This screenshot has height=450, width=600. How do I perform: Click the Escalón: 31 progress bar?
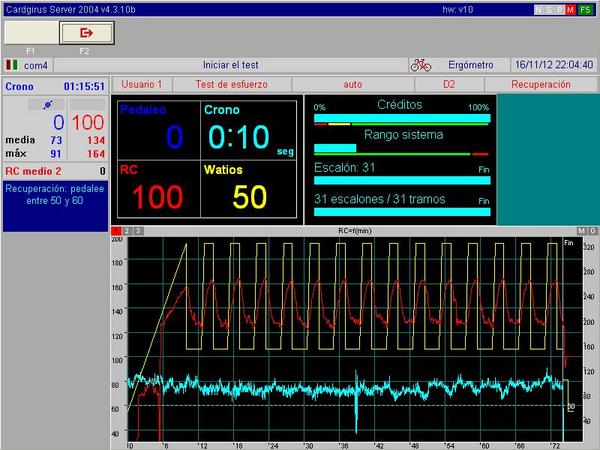(x=402, y=180)
